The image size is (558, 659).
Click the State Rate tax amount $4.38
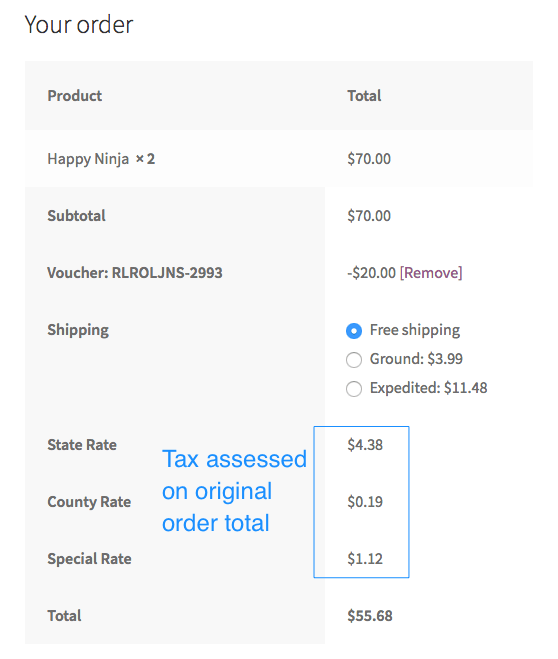coord(365,445)
